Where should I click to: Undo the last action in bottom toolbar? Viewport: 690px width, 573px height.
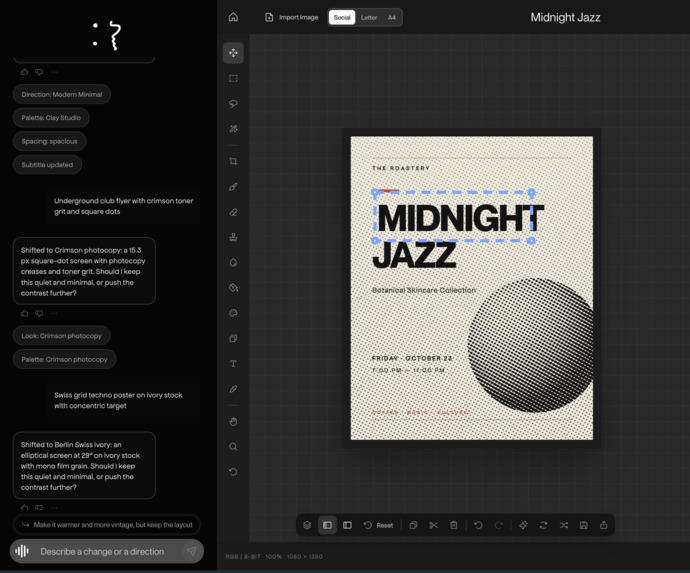(478, 525)
